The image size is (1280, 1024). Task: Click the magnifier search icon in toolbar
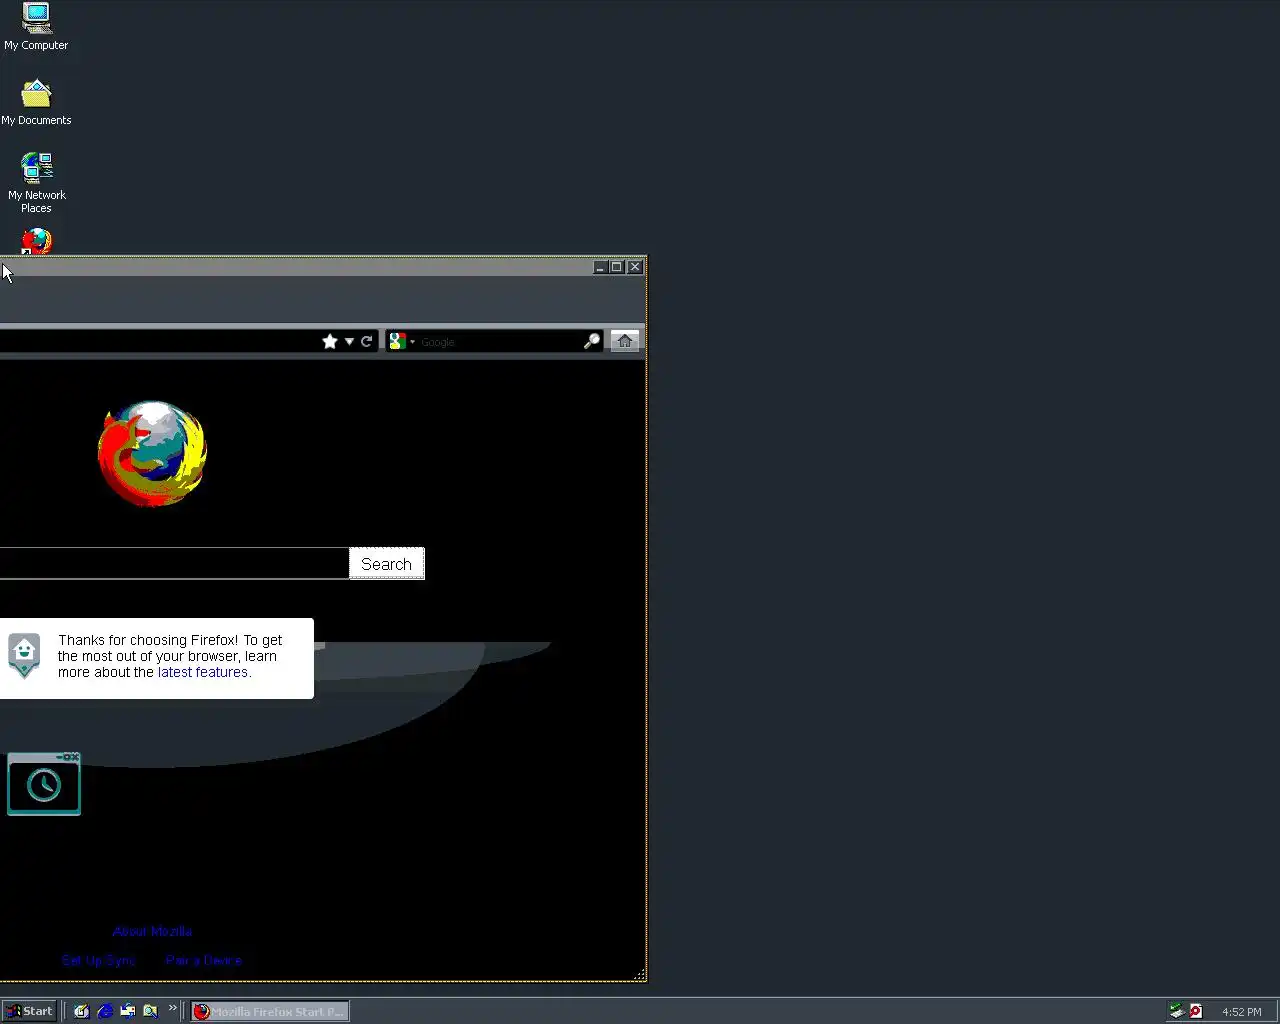pyautogui.click(x=592, y=342)
